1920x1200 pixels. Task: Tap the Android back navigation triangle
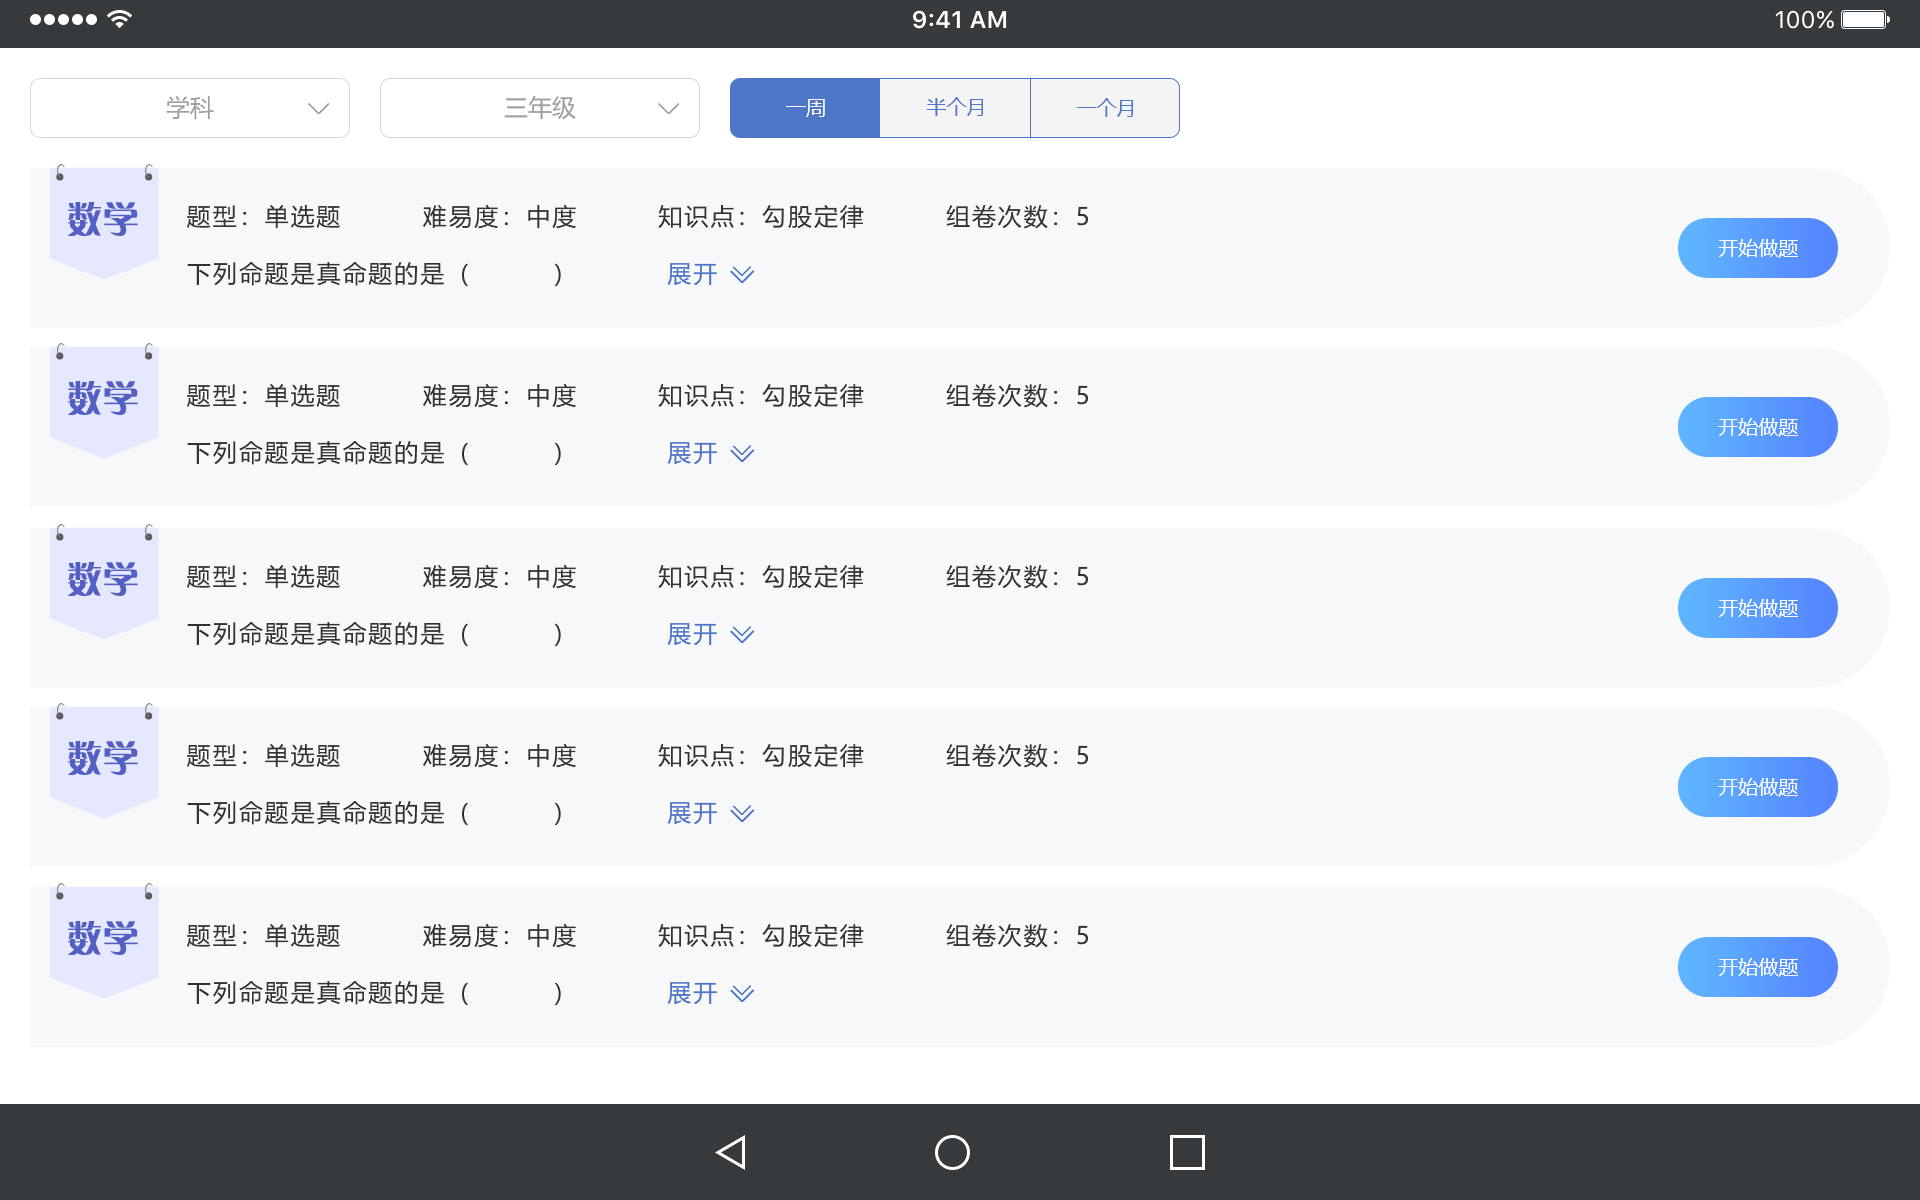(731, 1152)
